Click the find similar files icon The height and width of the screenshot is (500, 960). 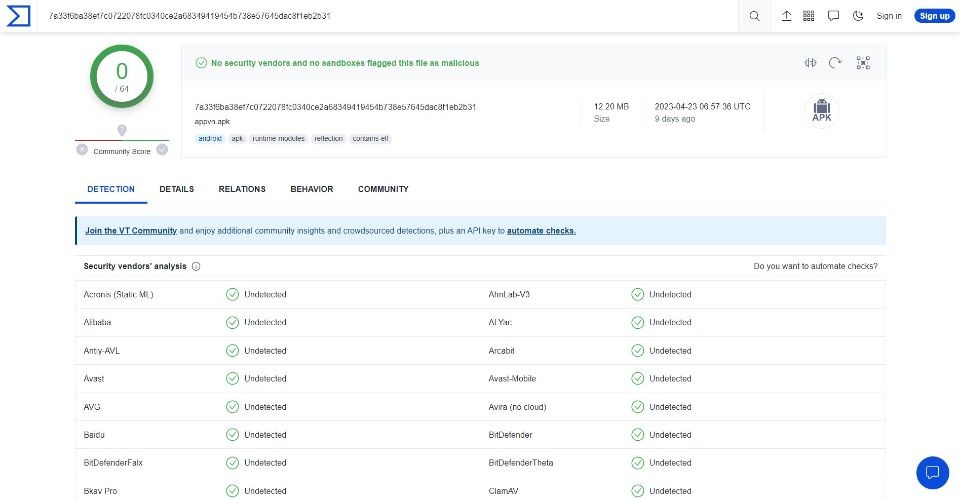pyautogui.click(x=810, y=62)
